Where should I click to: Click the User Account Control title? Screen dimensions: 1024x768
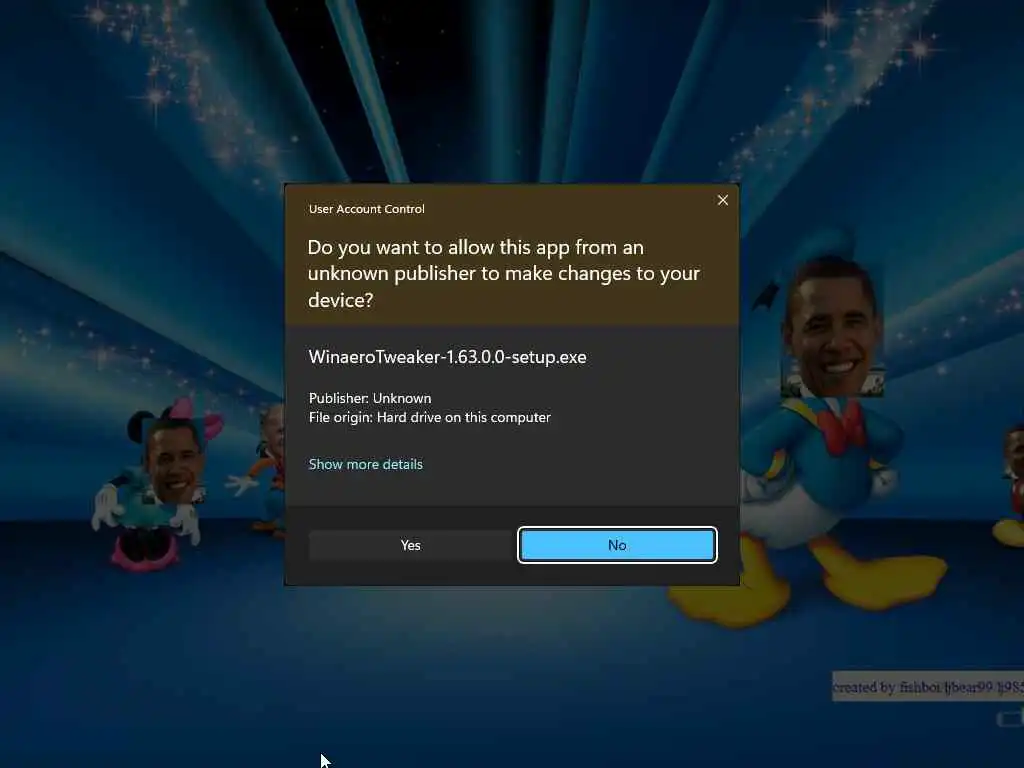(366, 209)
